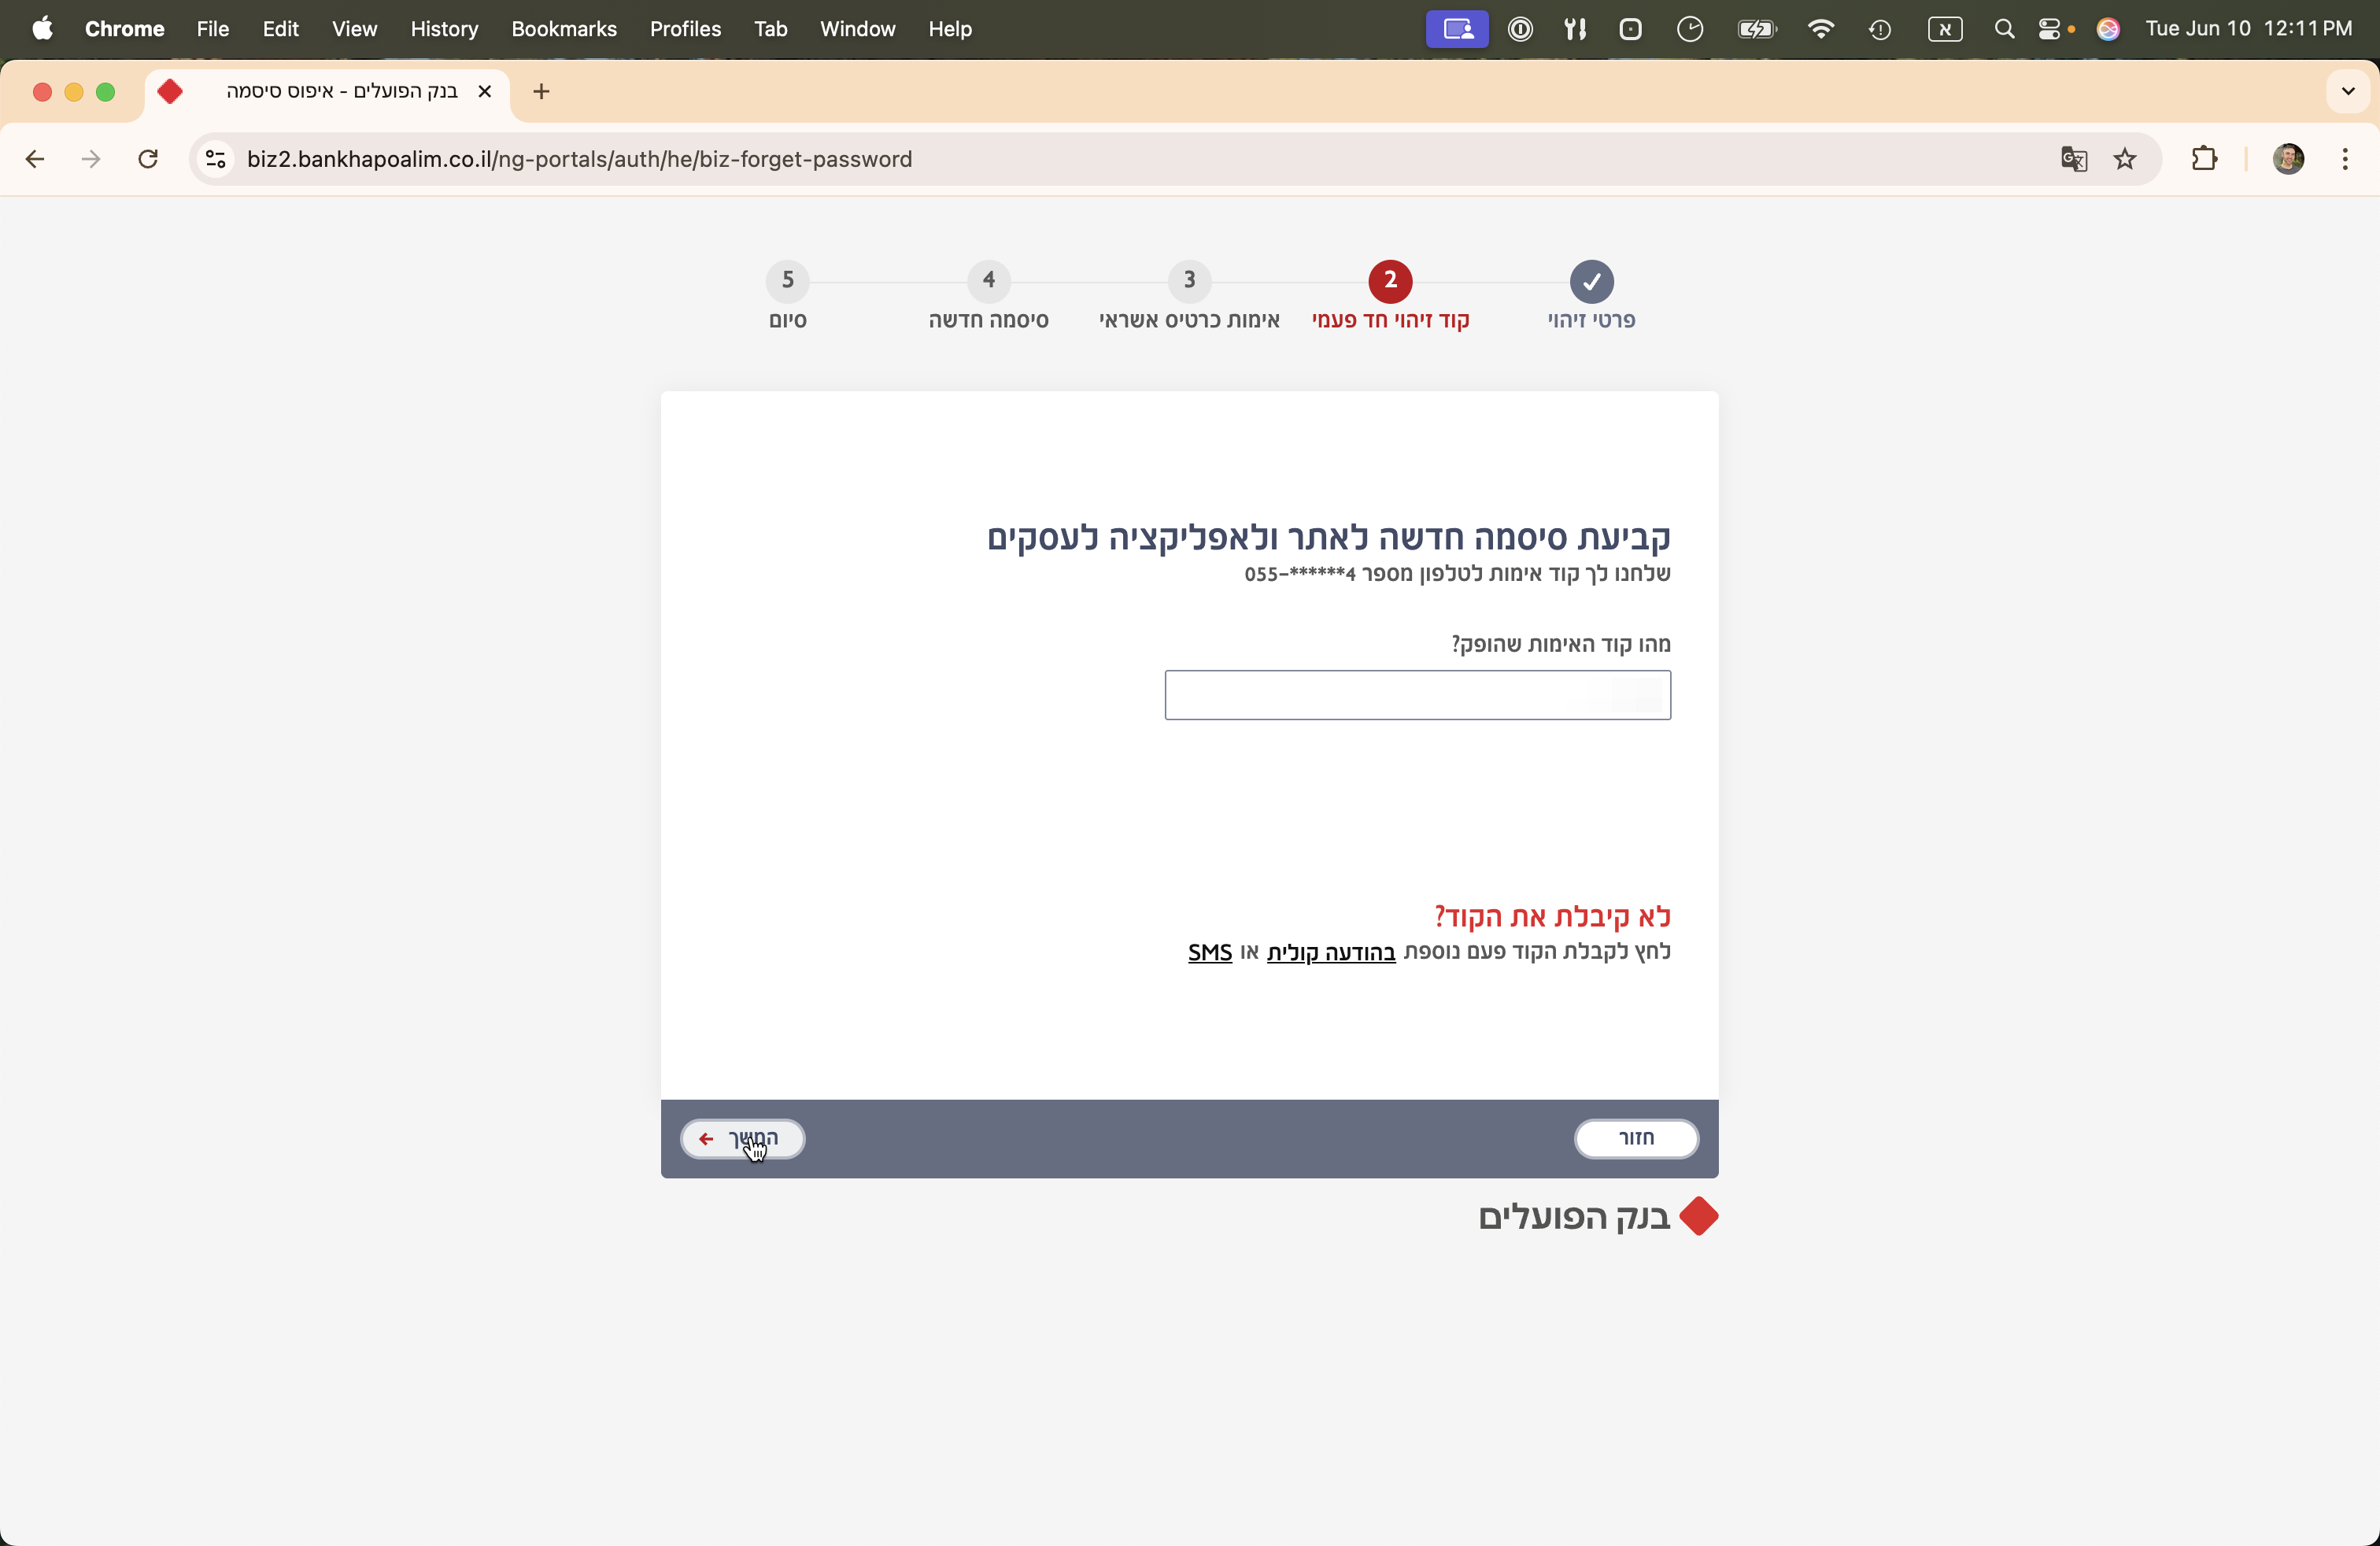Click the המשך continue button
The width and height of the screenshot is (2380, 1546).
tap(742, 1139)
